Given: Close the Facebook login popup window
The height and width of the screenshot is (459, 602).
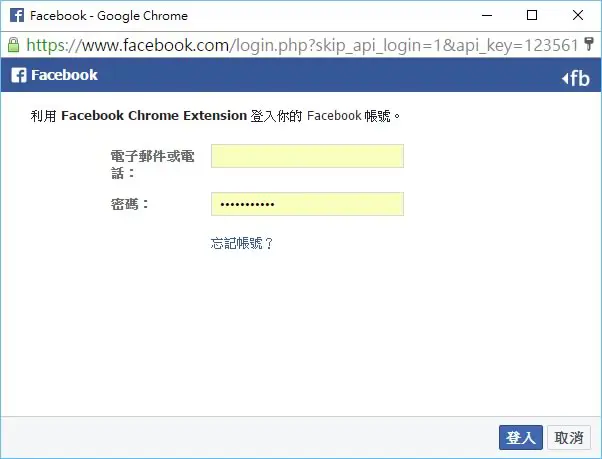Looking at the screenshot, I should (578, 16).
